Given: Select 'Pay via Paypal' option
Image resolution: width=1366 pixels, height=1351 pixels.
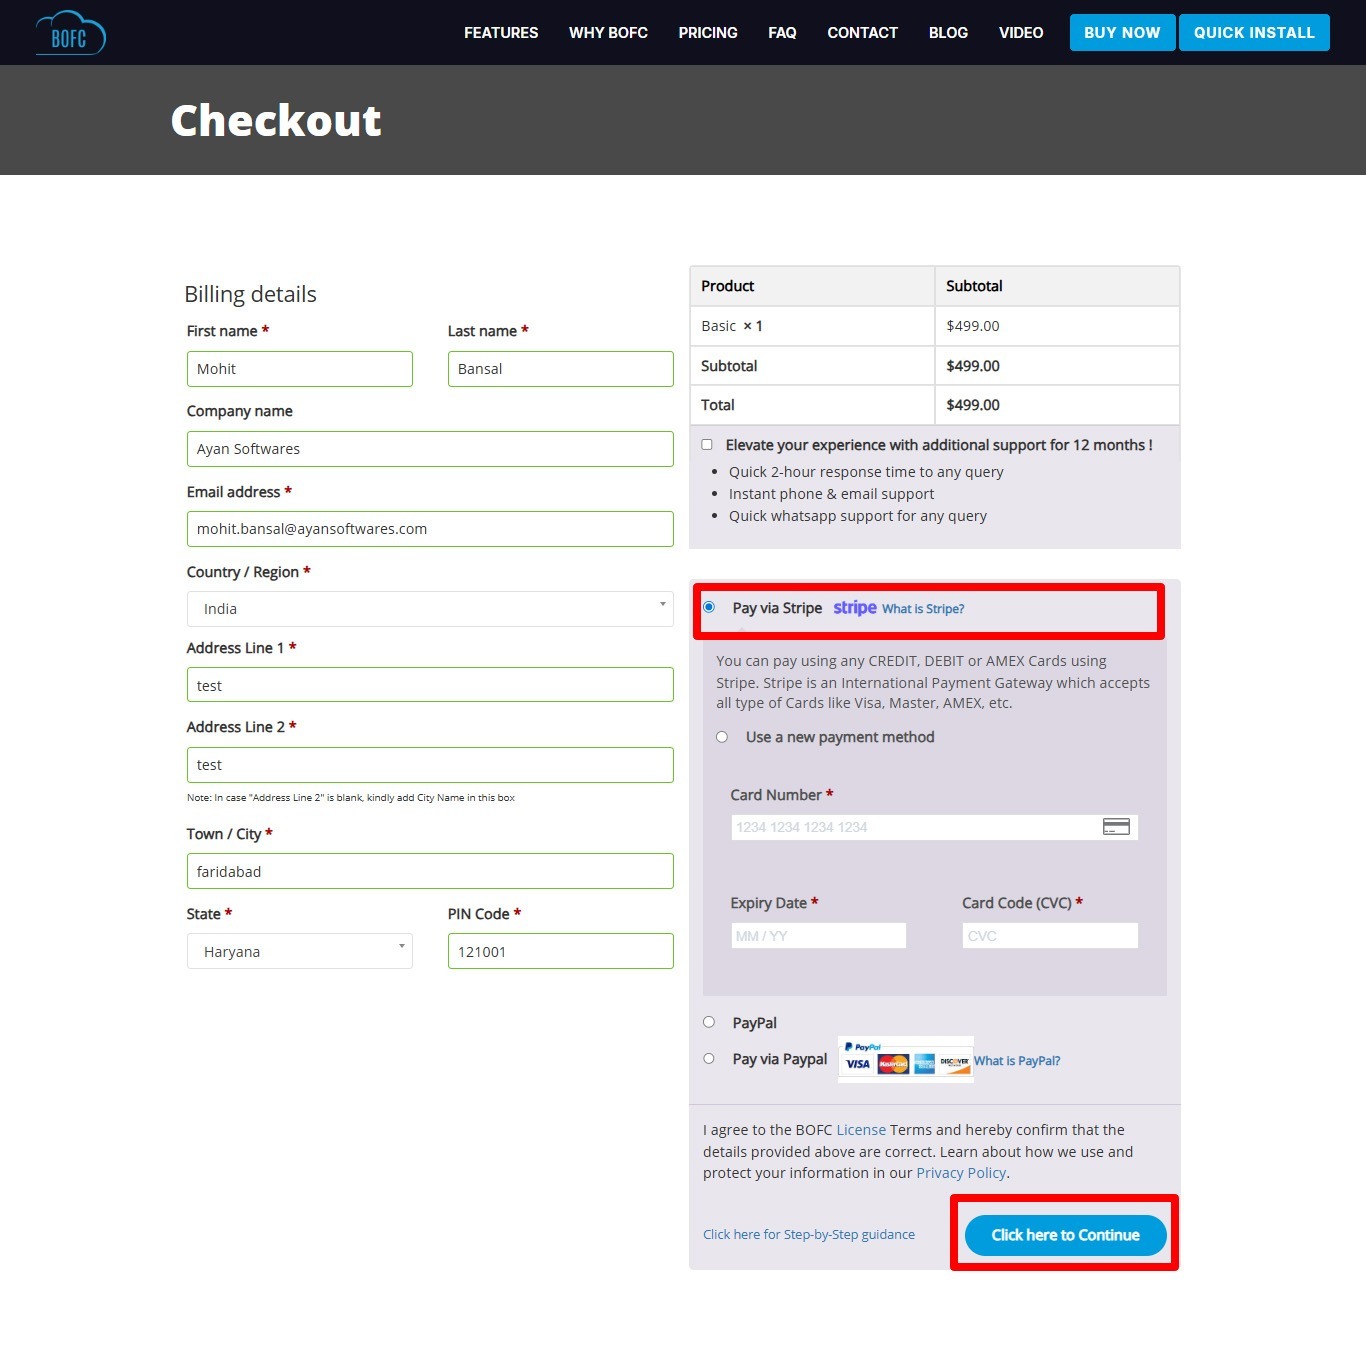Looking at the screenshot, I should pos(709,1058).
